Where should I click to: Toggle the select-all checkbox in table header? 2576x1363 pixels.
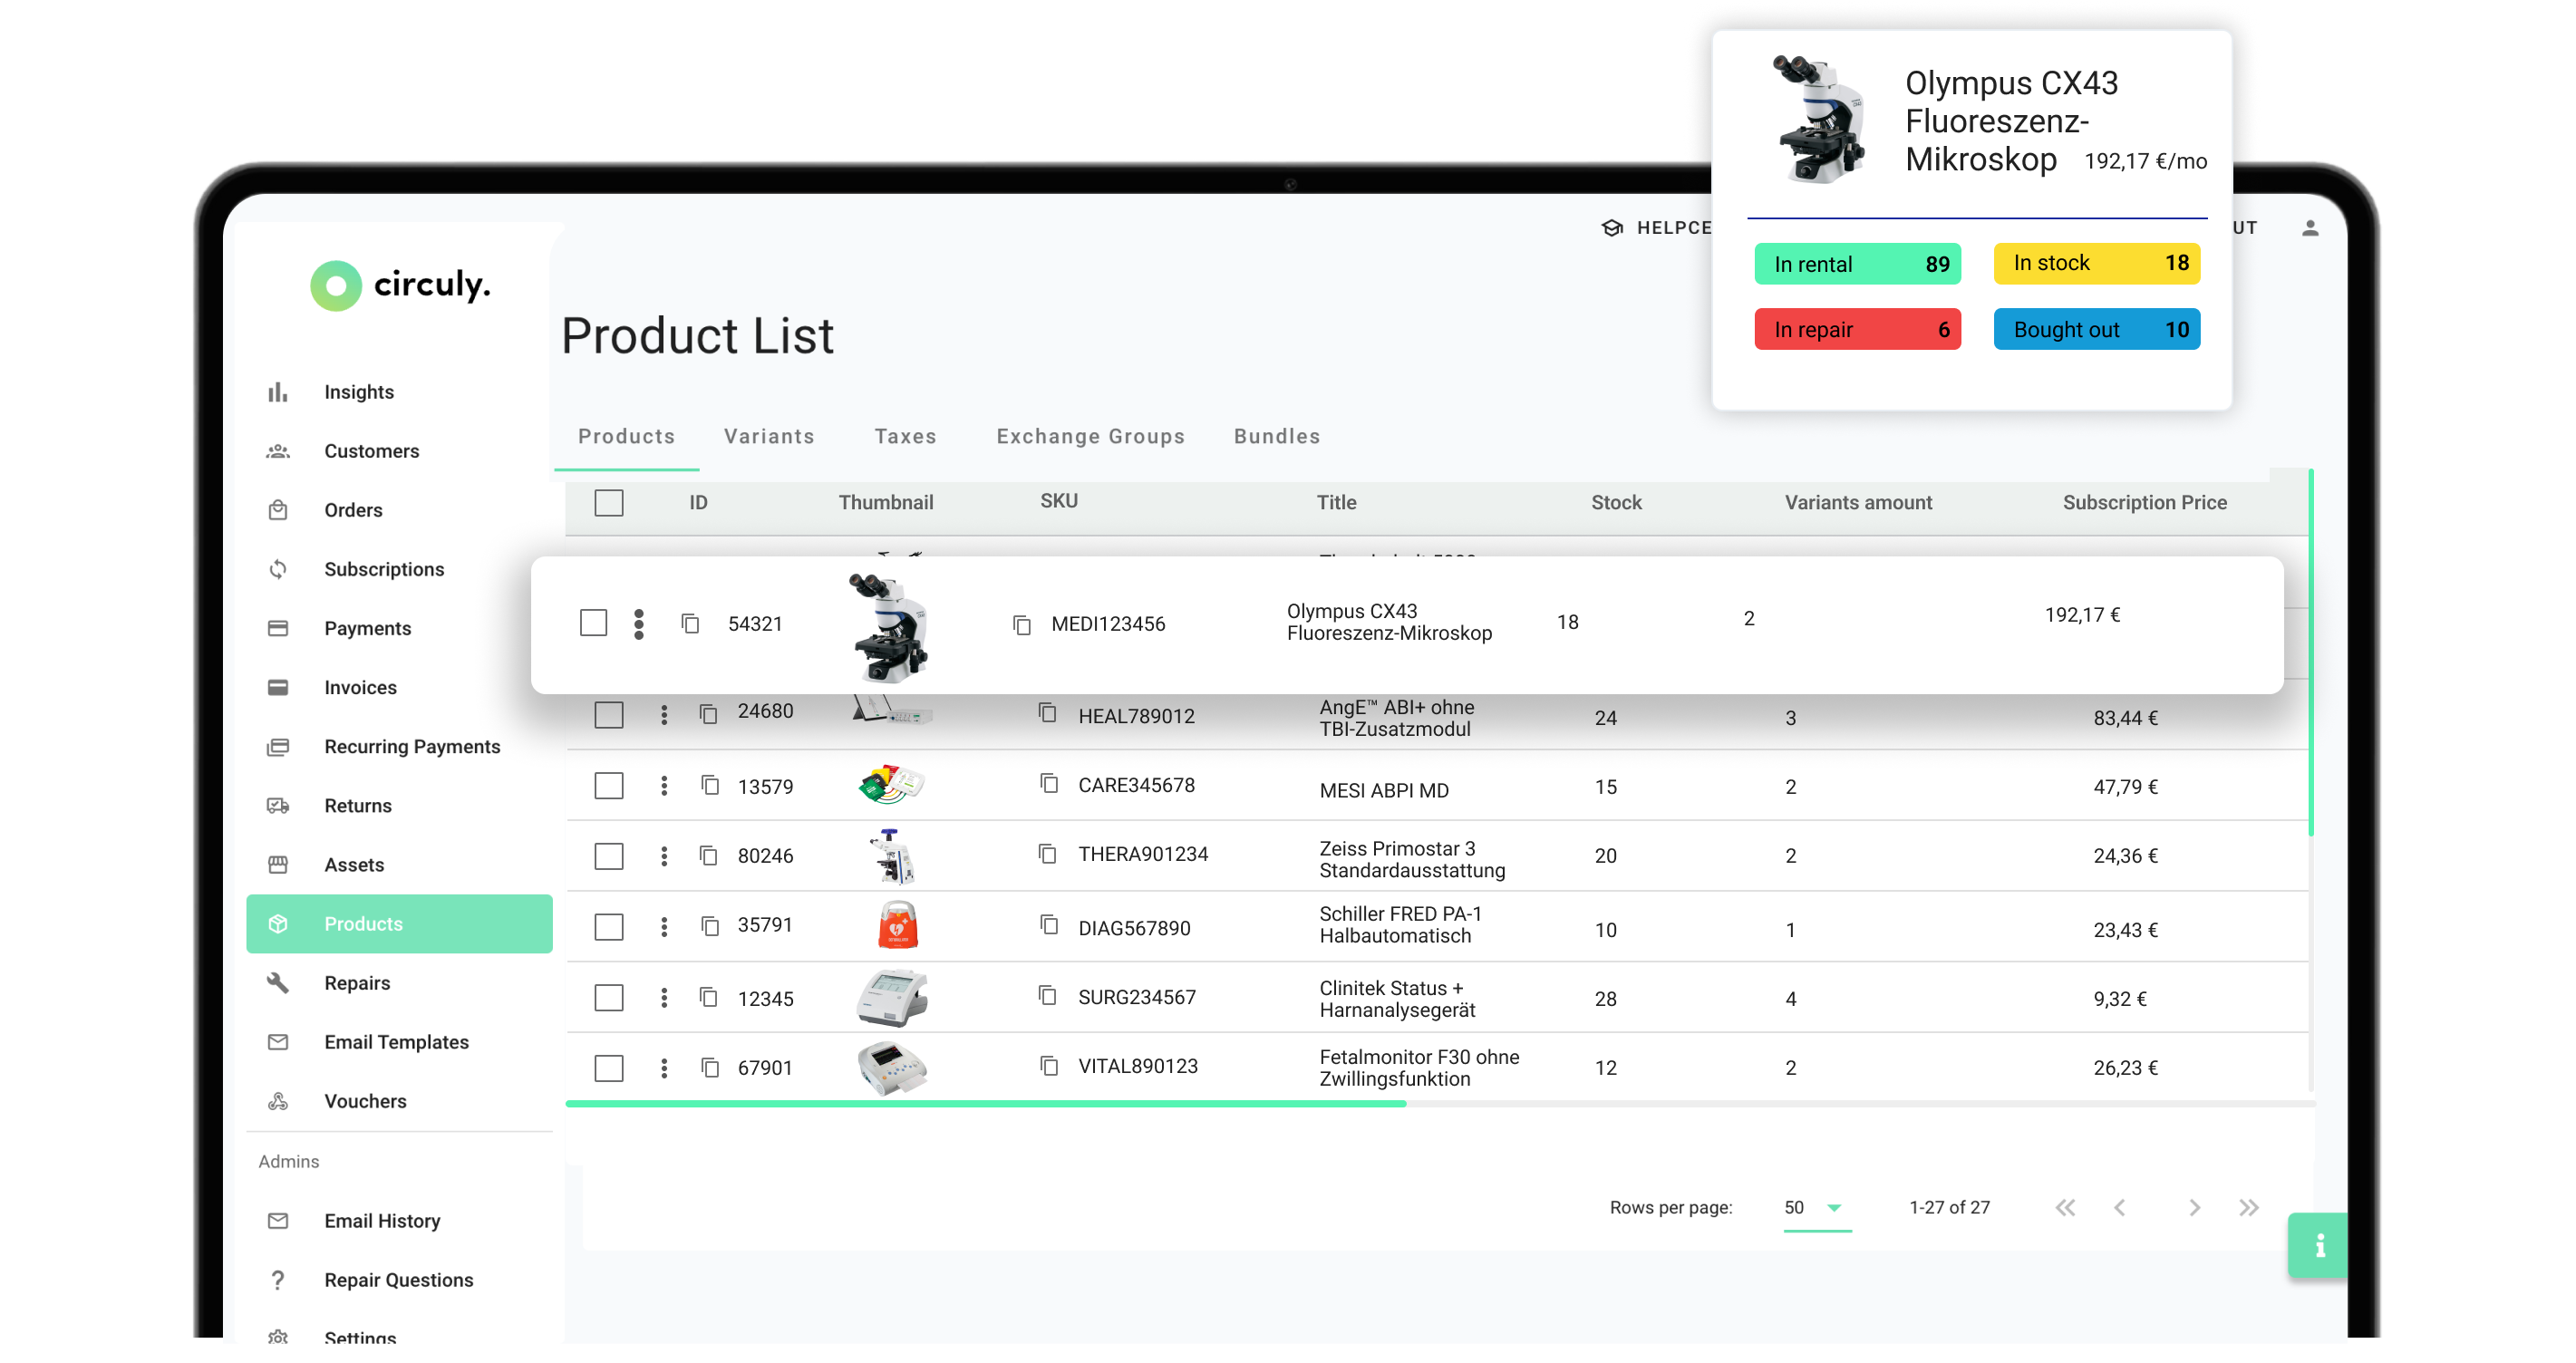click(x=609, y=502)
